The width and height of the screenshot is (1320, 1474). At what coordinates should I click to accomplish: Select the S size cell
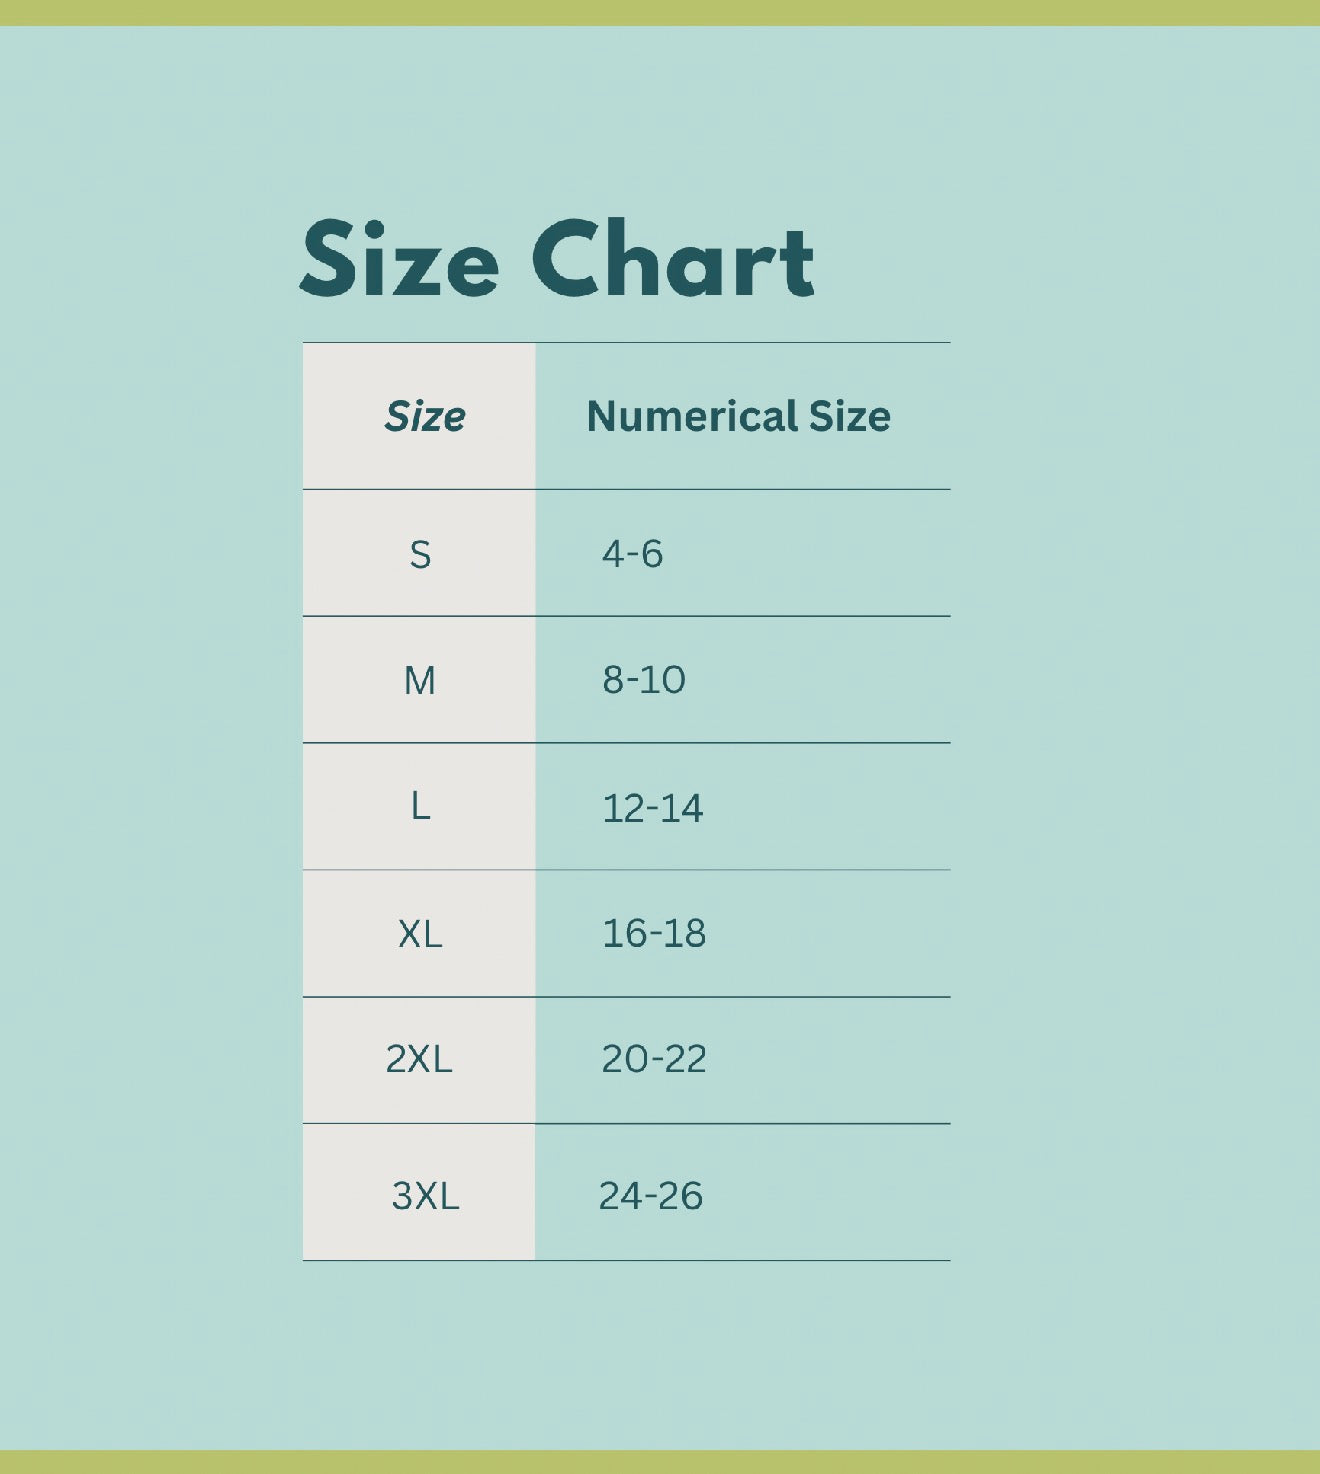420,554
